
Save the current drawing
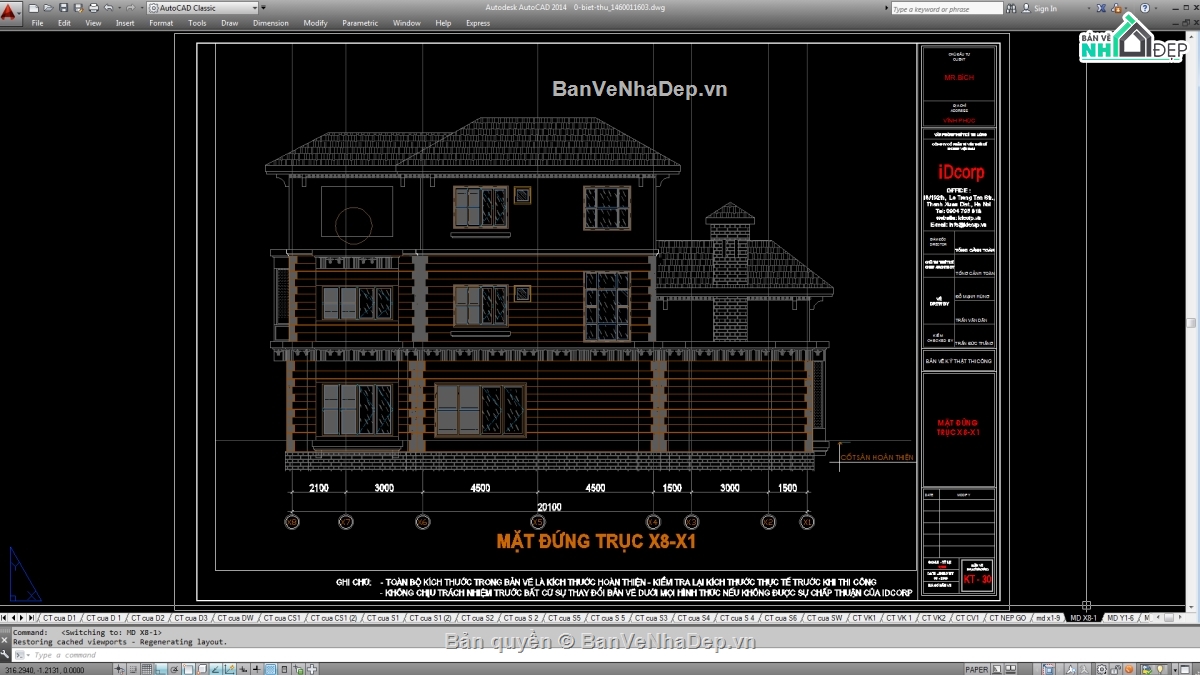pyautogui.click(x=63, y=8)
